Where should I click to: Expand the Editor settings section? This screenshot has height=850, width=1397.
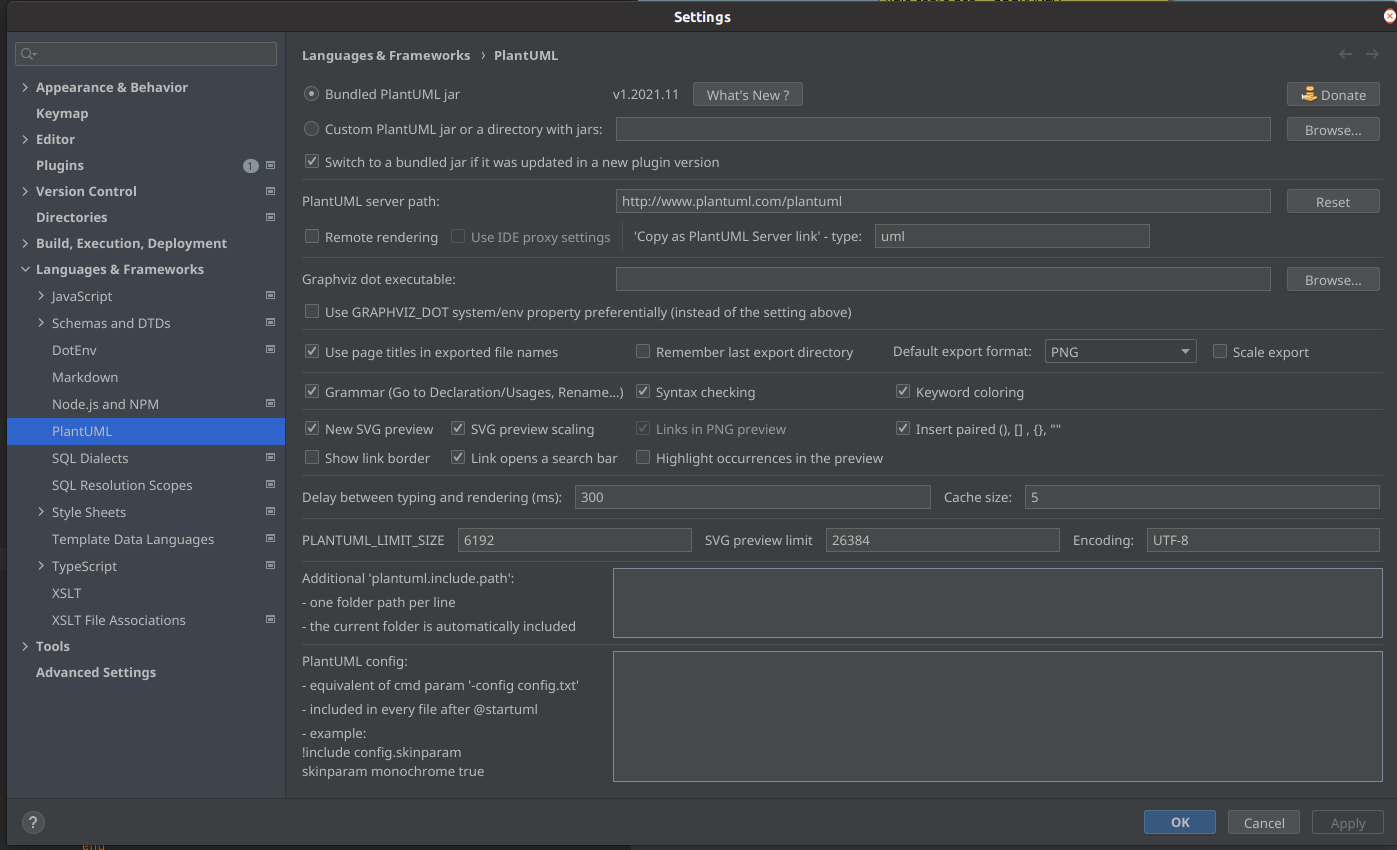tap(25, 139)
